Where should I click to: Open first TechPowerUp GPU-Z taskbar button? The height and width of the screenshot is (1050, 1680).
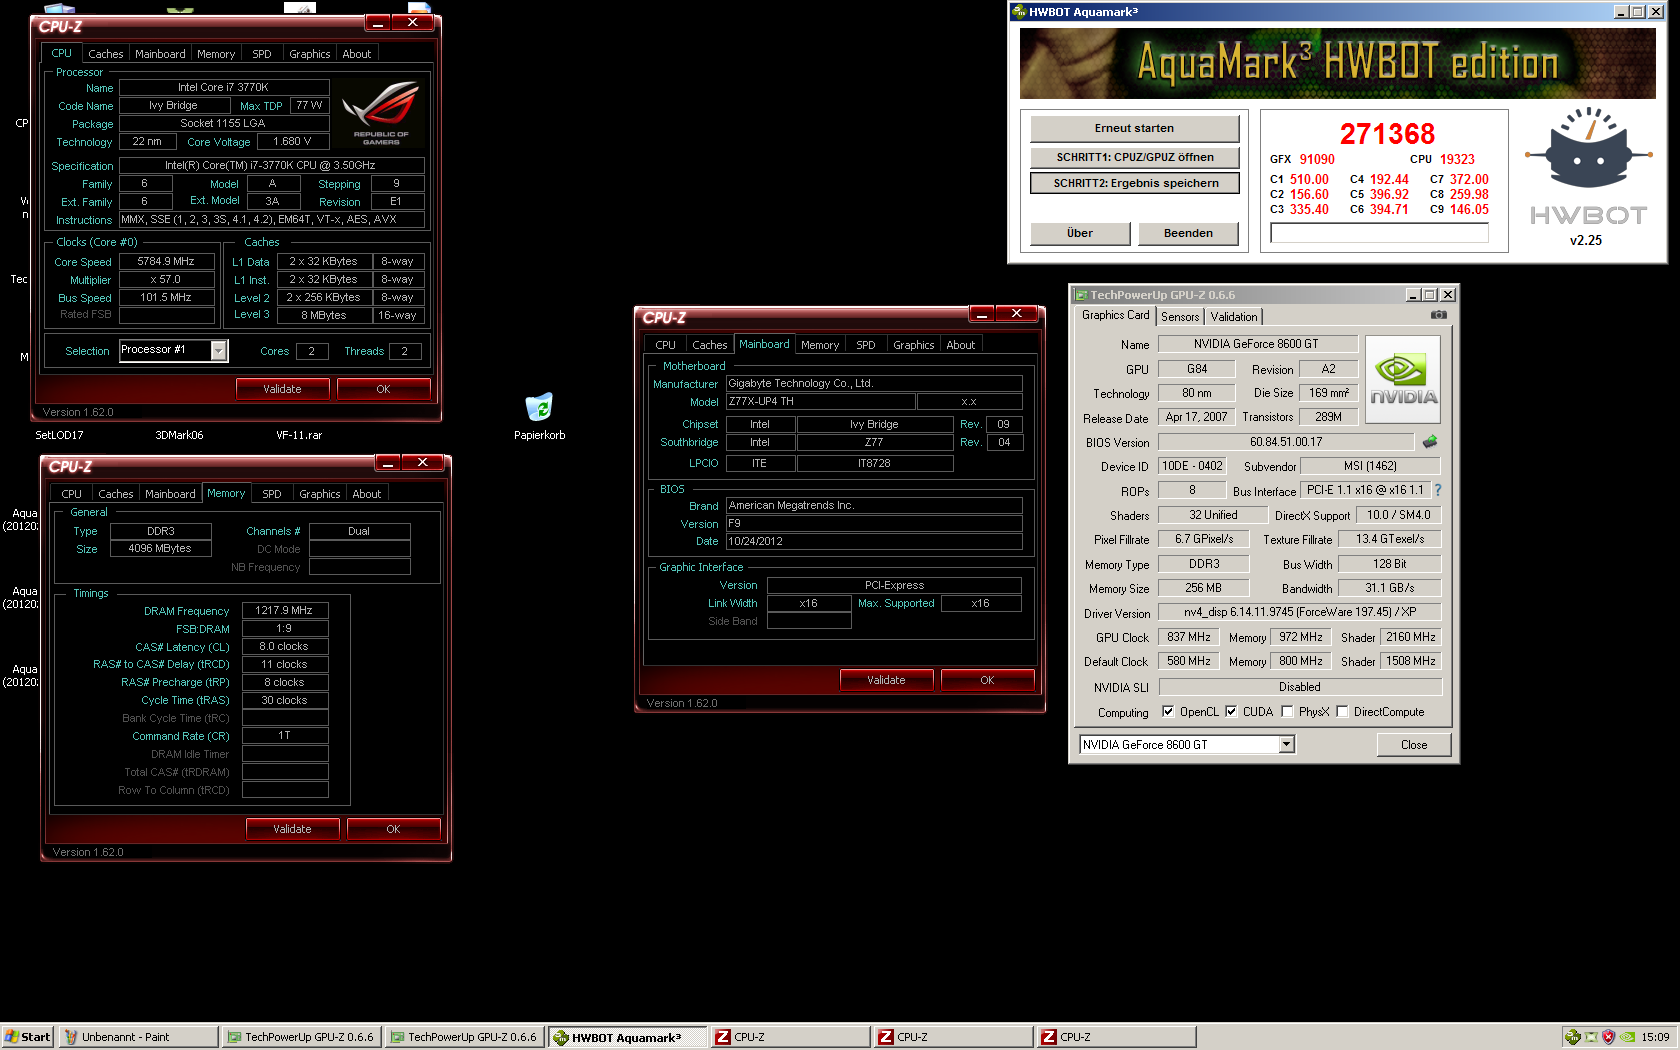(301, 1037)
